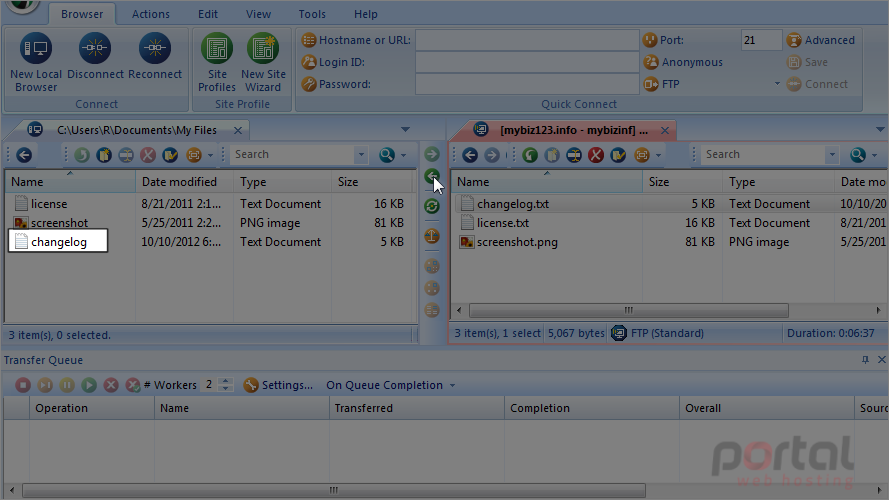Select the My Files local tab
Image resolution: width=889 pixels, height=500 pixels.
(136, 130)
